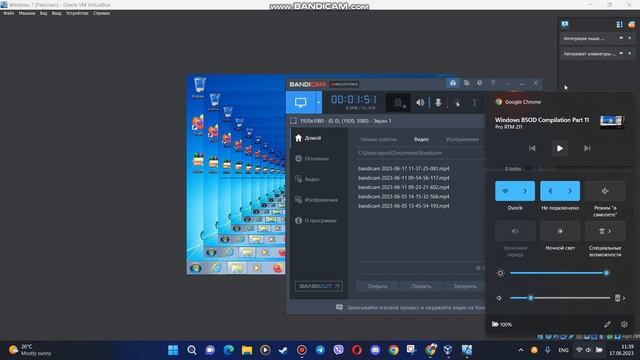Show hidden tray icons chevron

click(521, 350)
